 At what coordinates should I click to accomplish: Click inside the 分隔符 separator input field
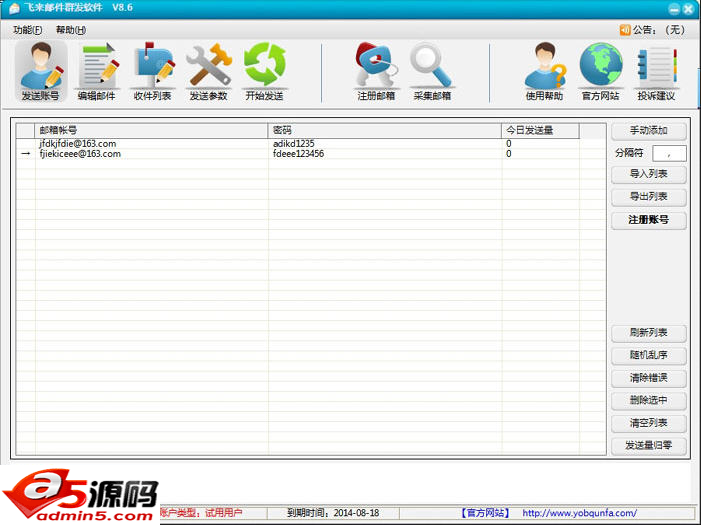click(x=668, y=153)
